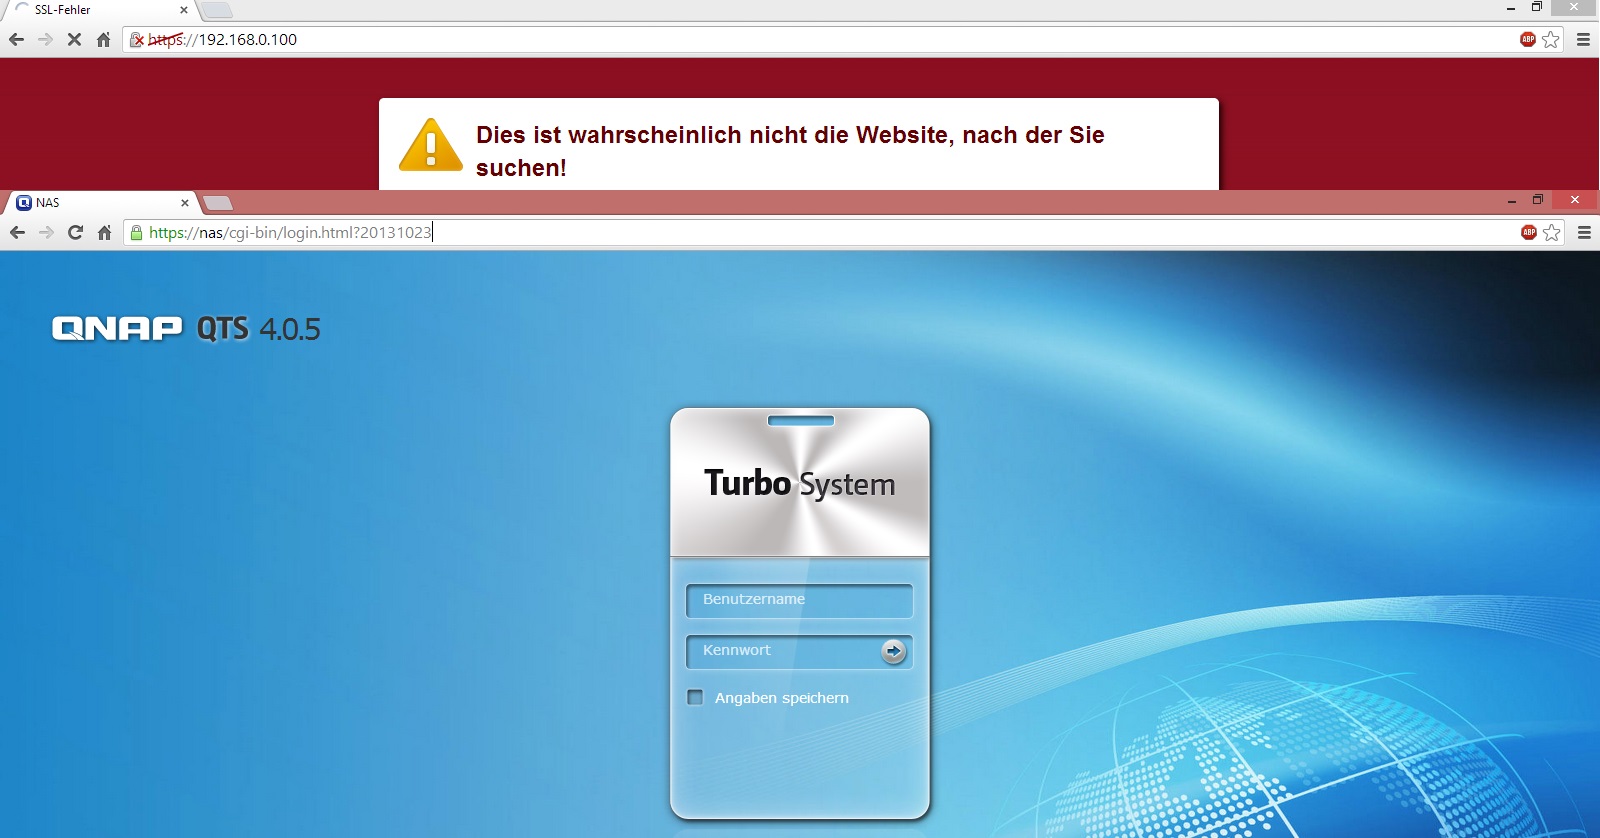Click yellow SSL warning triangle icon
The height and width of the screenshot is (838, 1600).
[x=430, y=145]
